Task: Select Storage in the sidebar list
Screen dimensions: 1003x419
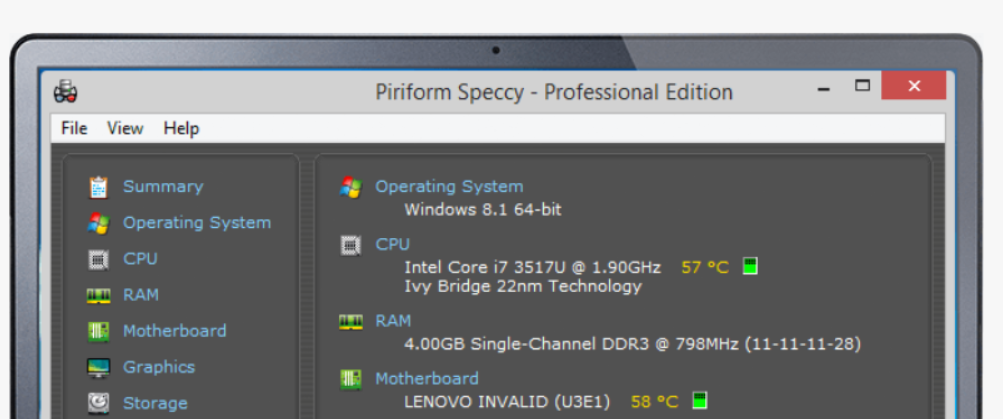Action: point(155,403)
